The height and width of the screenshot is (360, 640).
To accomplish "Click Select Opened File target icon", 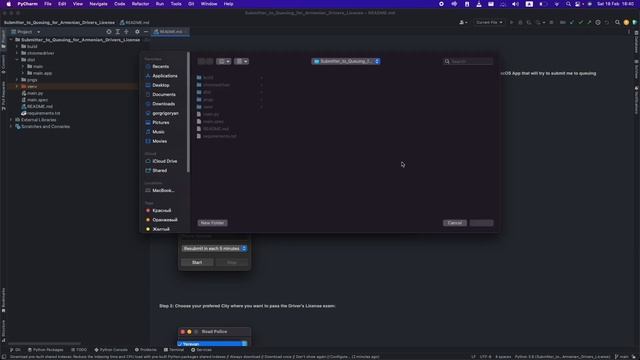I will point(109,32).
